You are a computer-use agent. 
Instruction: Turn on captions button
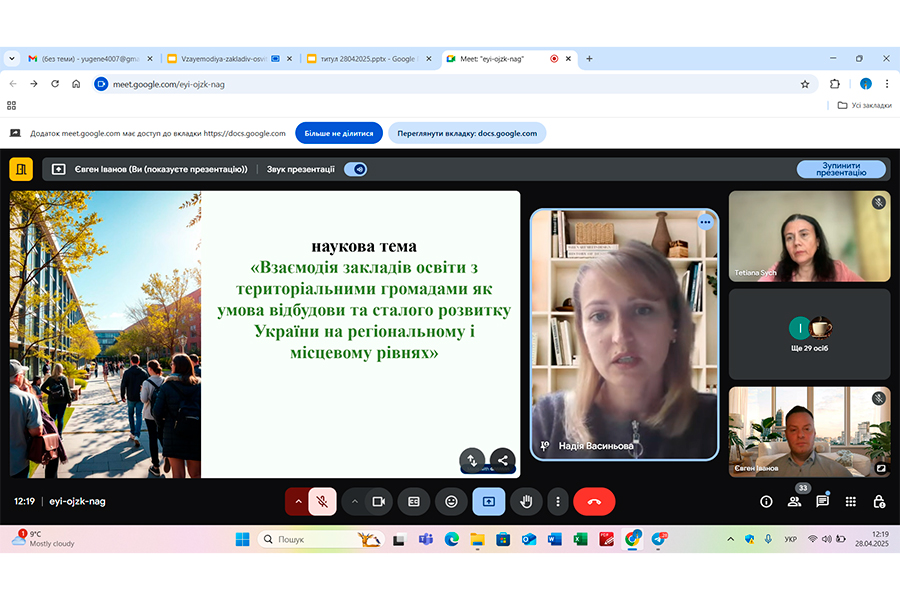[414, 501]
